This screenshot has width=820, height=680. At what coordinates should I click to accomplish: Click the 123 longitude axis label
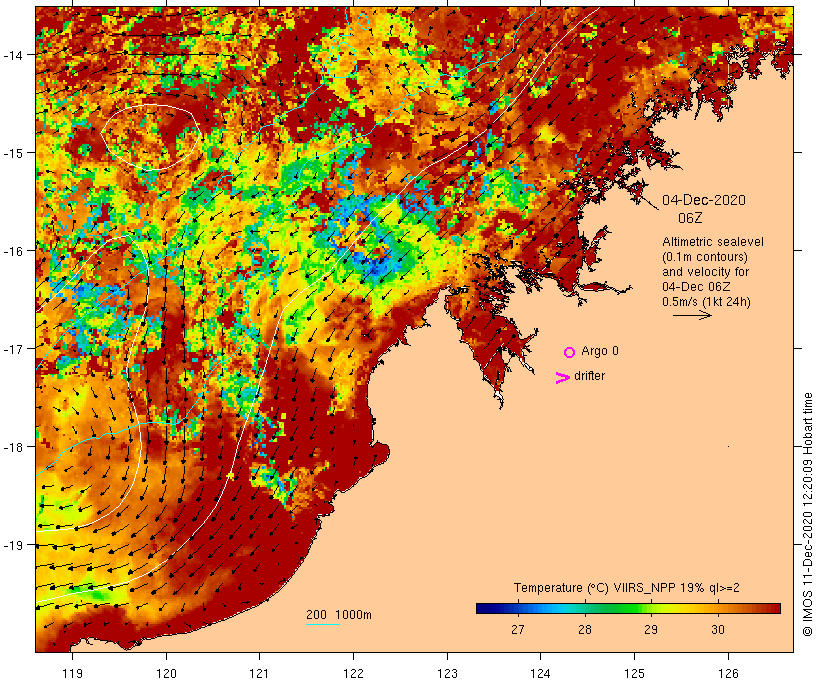[447, 673]
